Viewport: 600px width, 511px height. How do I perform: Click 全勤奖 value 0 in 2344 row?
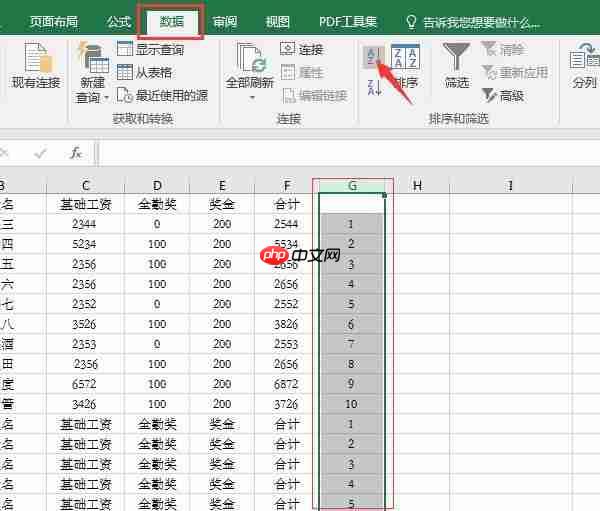click(157, 224)
